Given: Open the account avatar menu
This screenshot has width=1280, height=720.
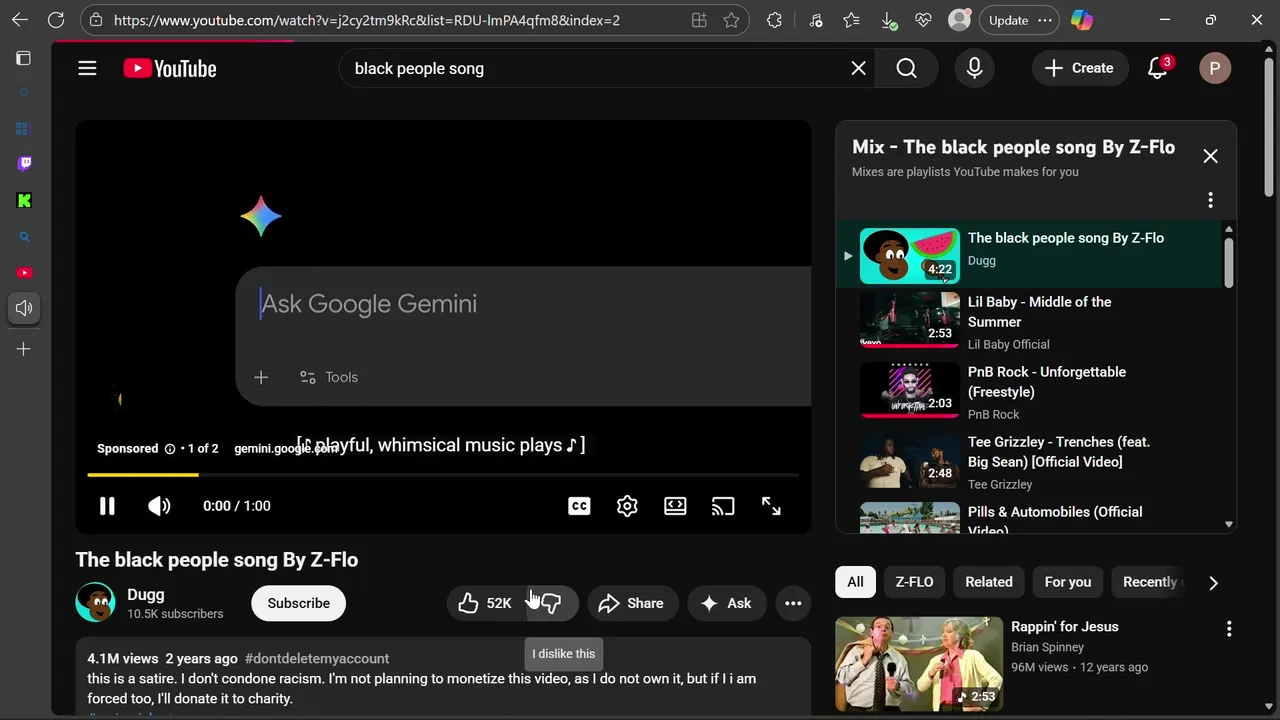Looking at the screenshot, I should [x=1215, y=68].
